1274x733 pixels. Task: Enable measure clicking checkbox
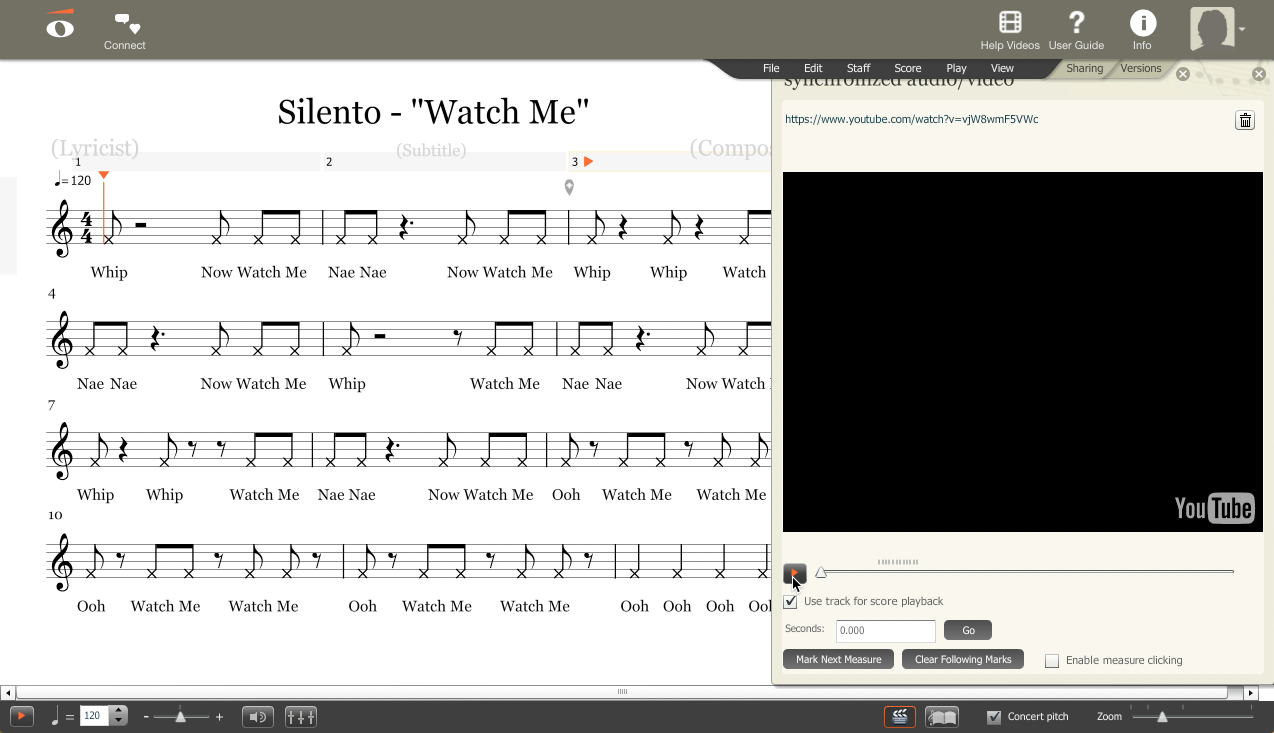(1052, 661)
